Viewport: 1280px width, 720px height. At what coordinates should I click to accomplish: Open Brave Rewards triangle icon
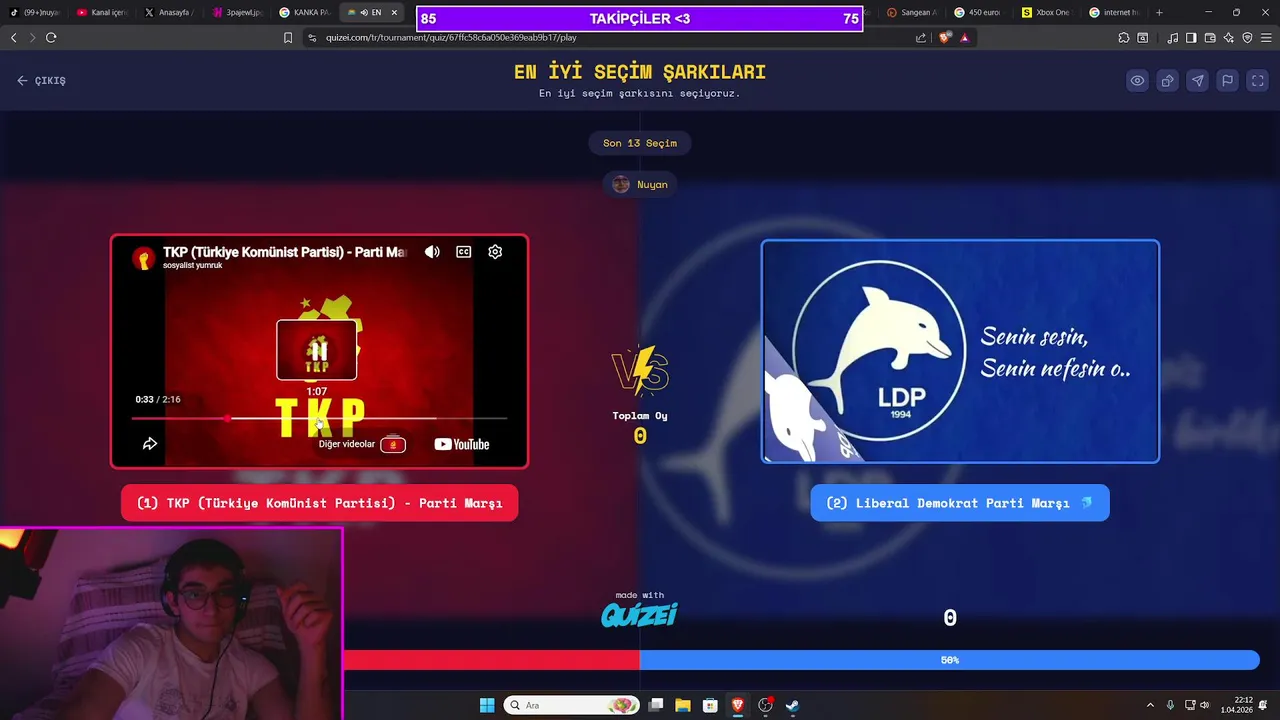click(965, 37)
